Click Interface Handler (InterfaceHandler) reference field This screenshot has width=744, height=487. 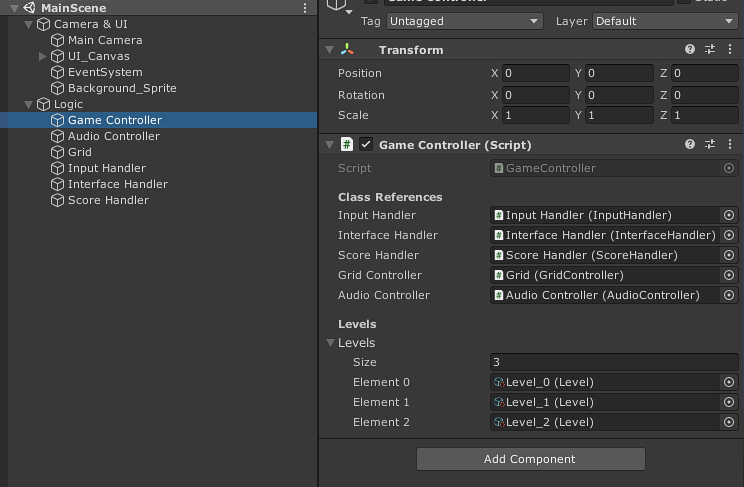pos(605,235)
